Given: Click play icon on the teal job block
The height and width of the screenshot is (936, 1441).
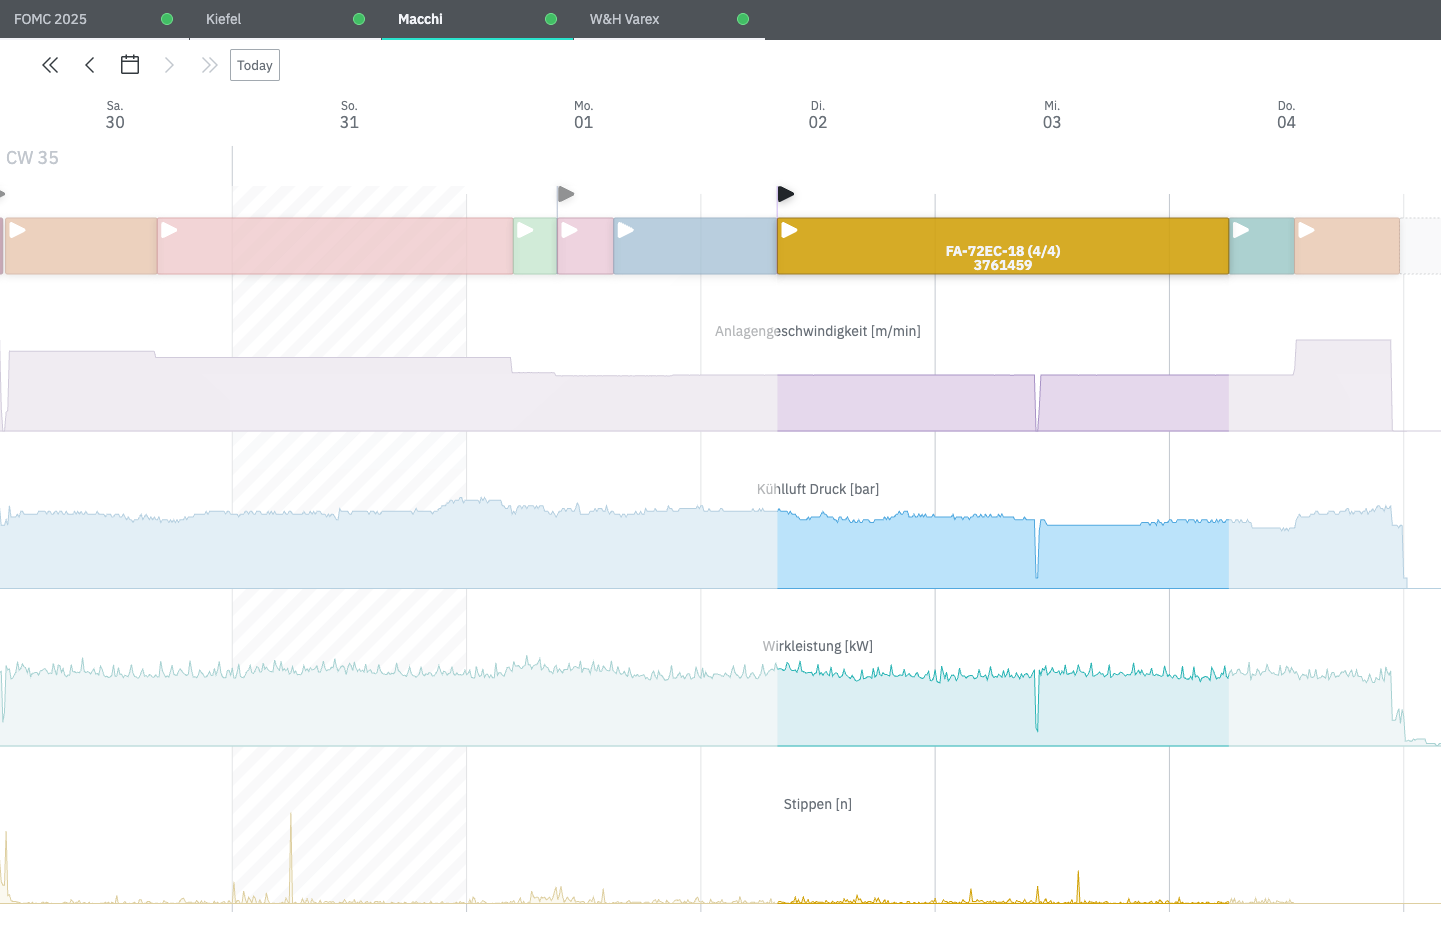Looking at the screenshot, I should (x=1241, y=231).
